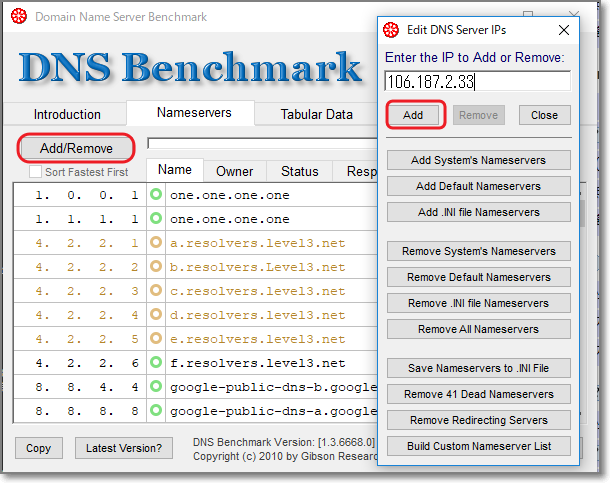Click the orange status icon for a.resolvers.level3.net

click(156, 243)
